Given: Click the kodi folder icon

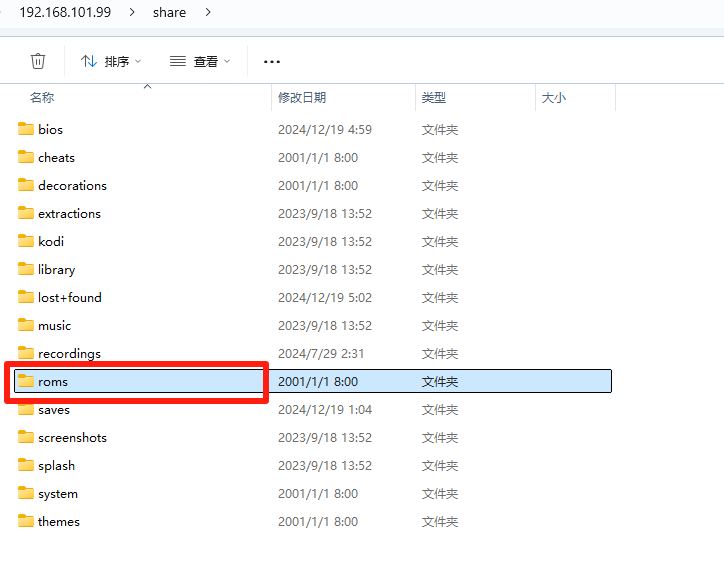Looking at the screenshot, I should (26, 241).
